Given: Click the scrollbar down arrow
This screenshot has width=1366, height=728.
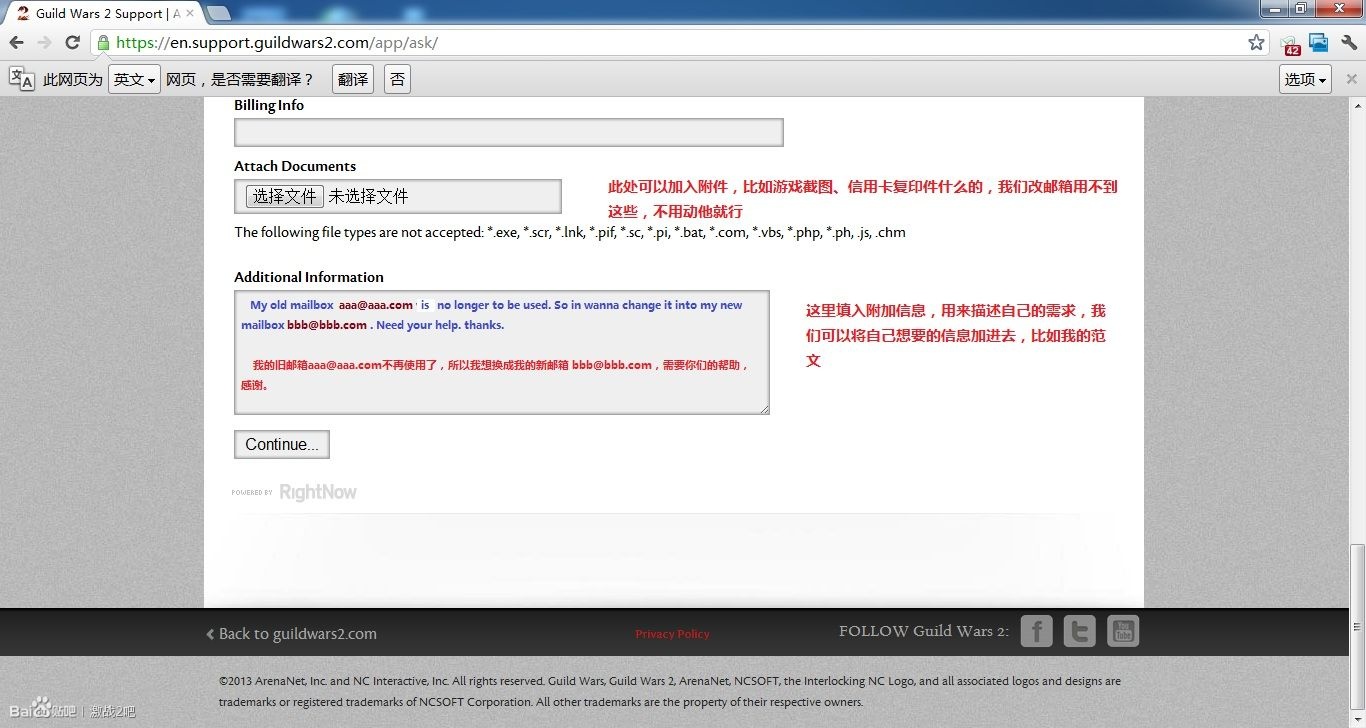Looking at the screenshot, I should (1357, 719).
